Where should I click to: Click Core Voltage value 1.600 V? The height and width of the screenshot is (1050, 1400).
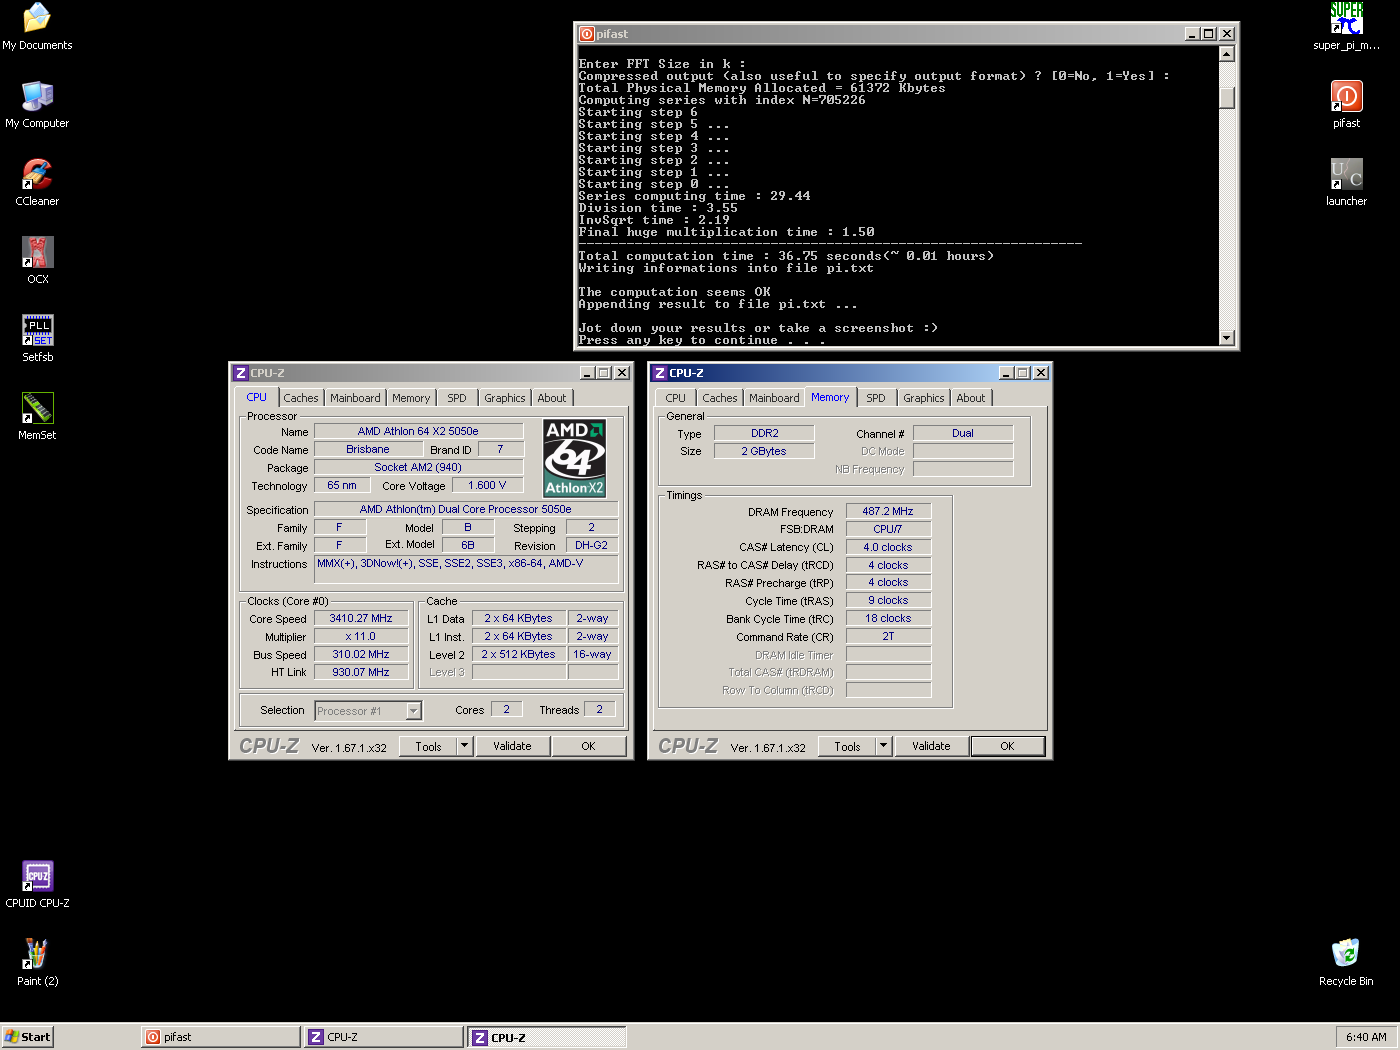tap(487, 485)
